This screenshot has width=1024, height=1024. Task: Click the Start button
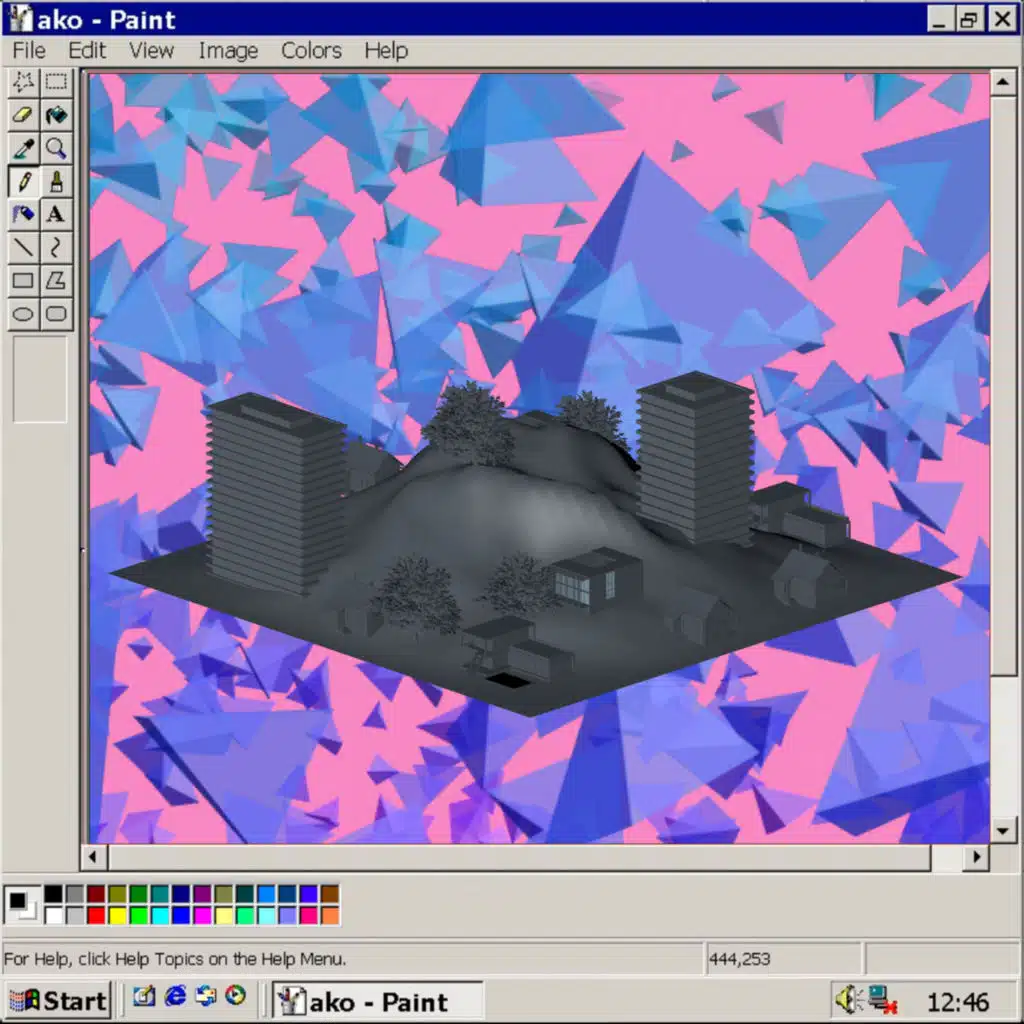point(57,1000)
